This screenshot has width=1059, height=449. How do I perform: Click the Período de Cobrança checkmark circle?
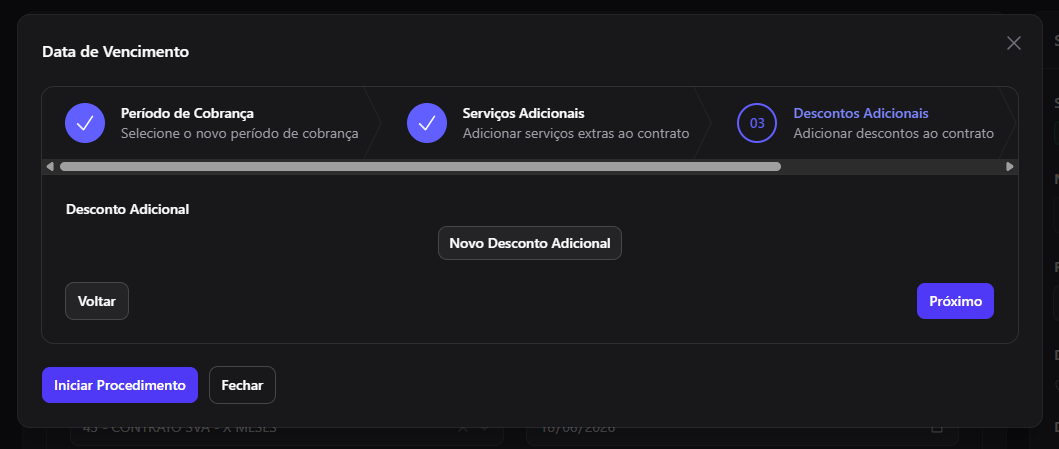coord(84,123)
